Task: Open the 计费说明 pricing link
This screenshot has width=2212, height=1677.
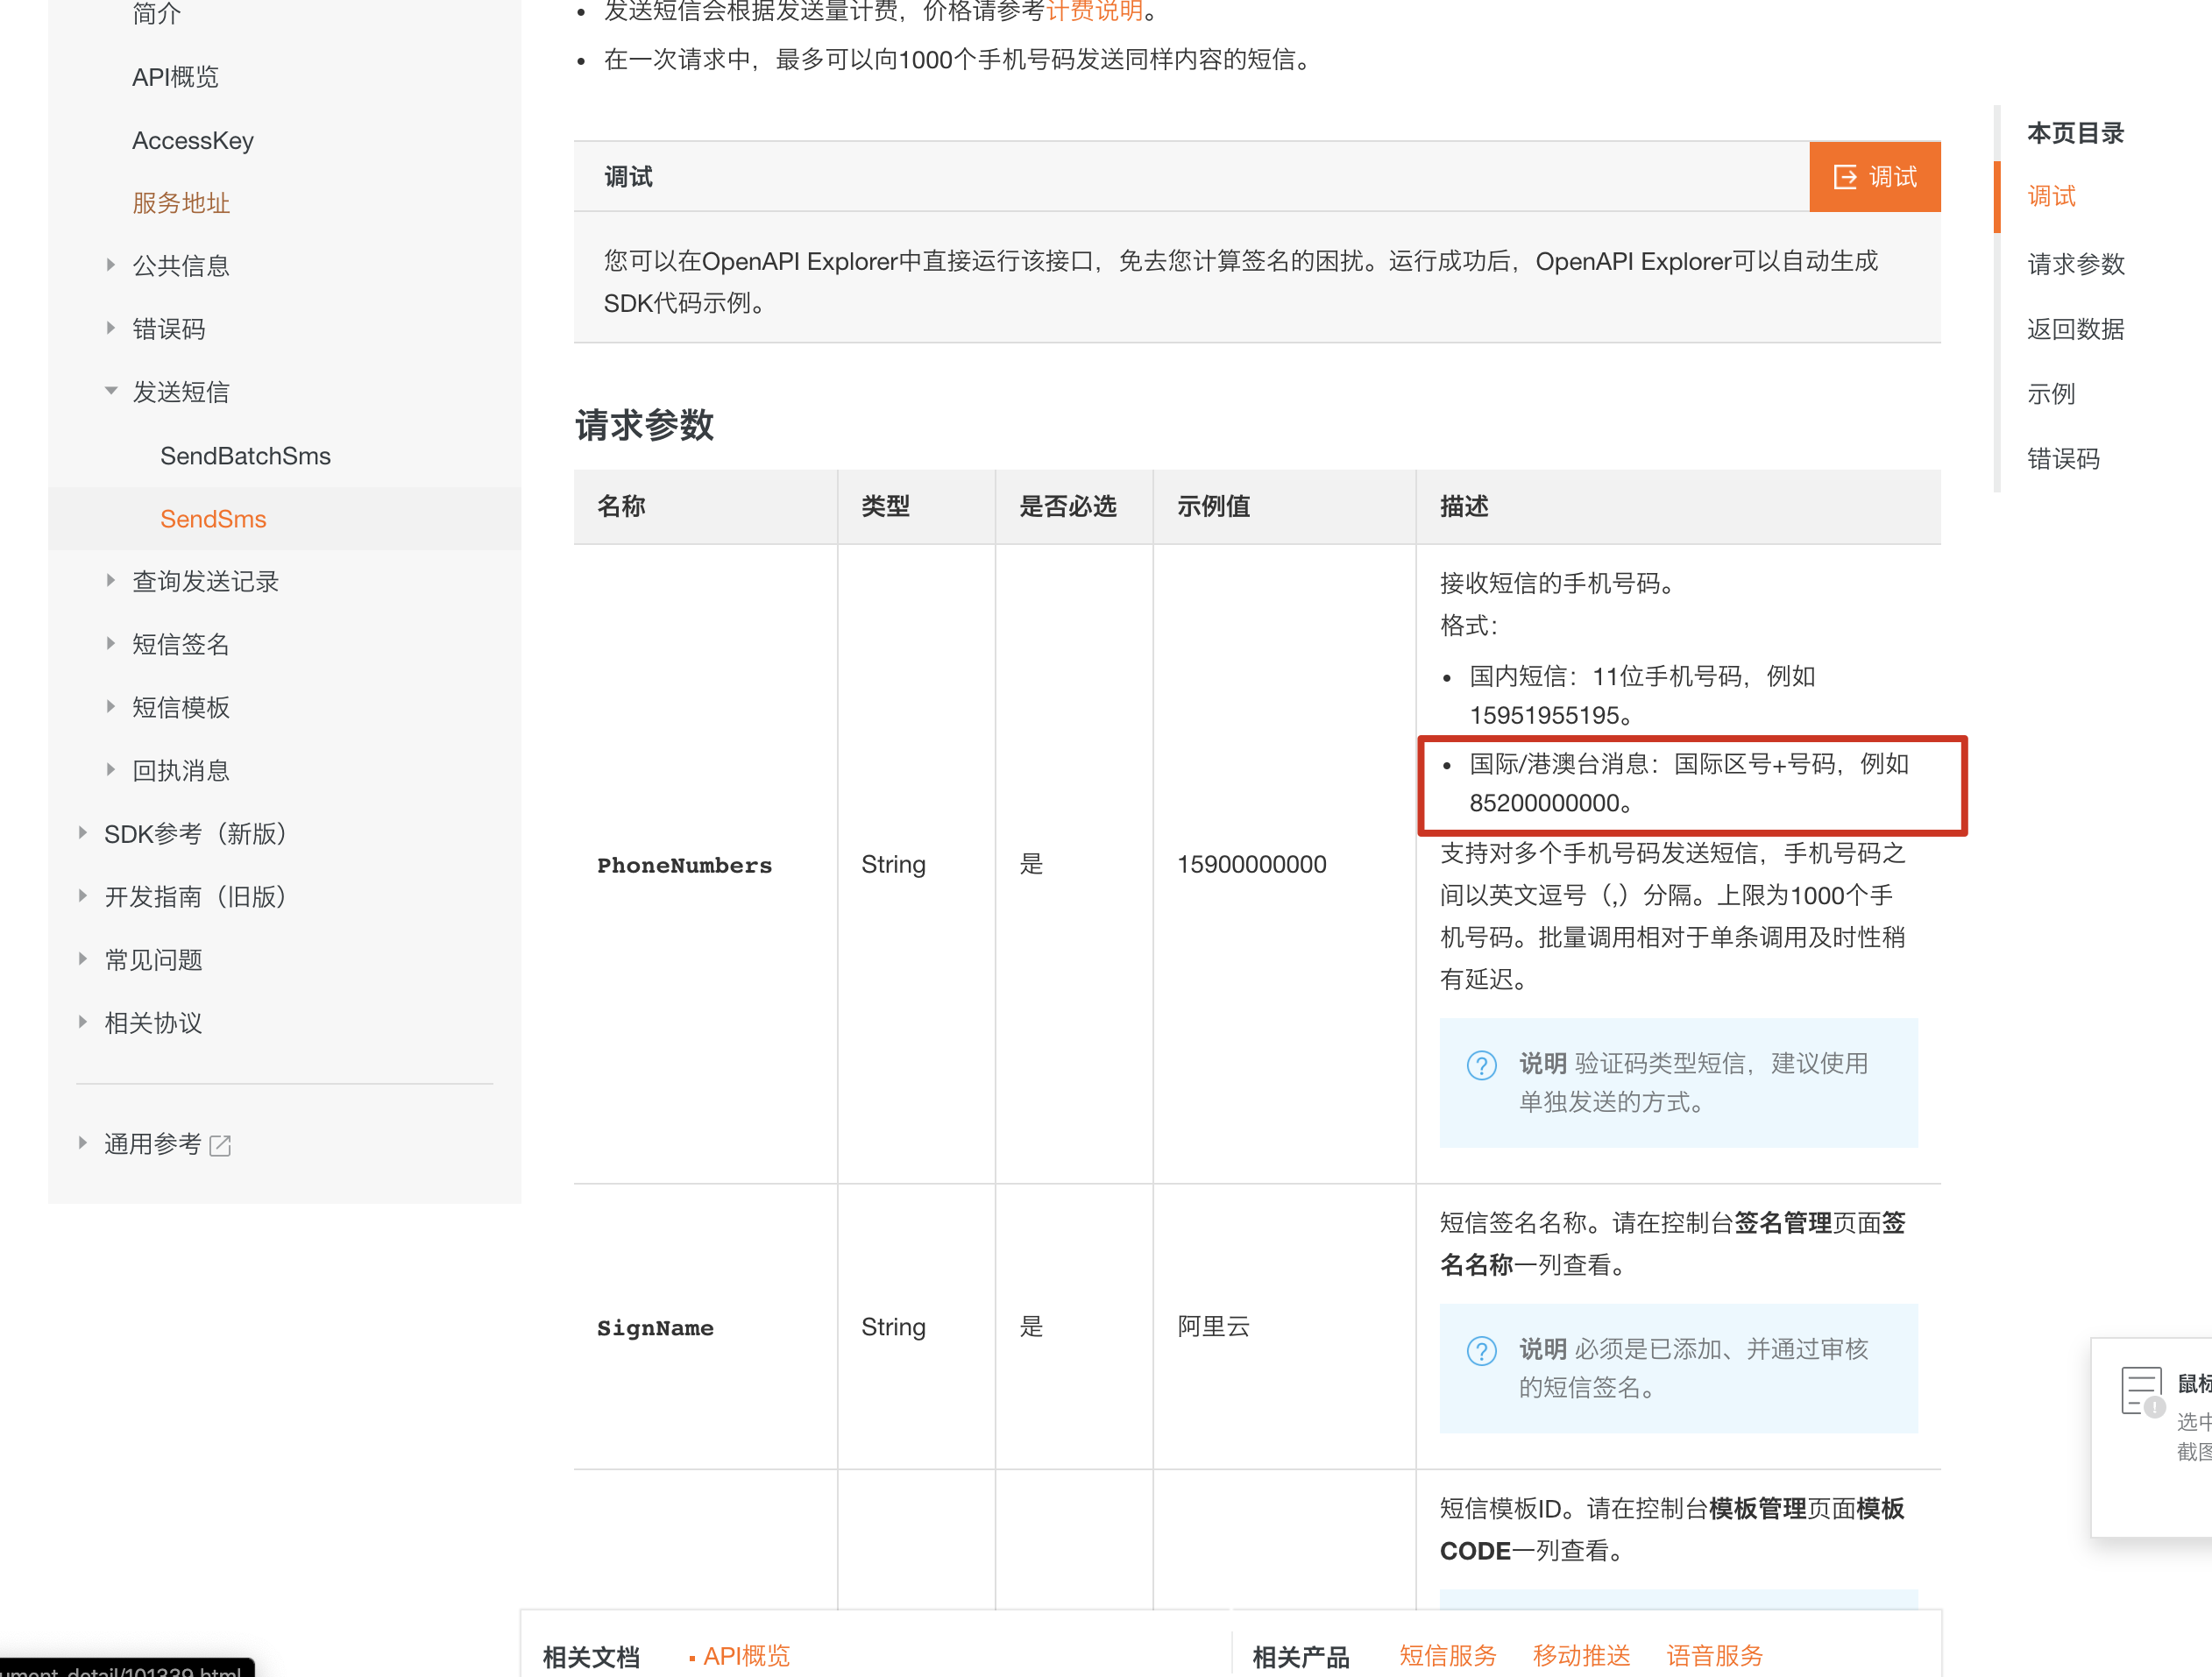Action: (1094, 11)
